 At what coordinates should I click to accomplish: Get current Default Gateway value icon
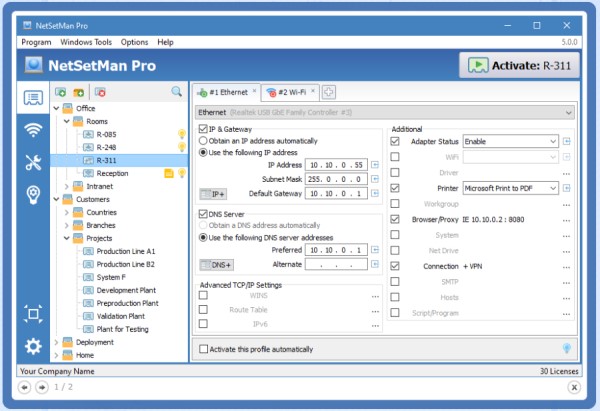375,193
